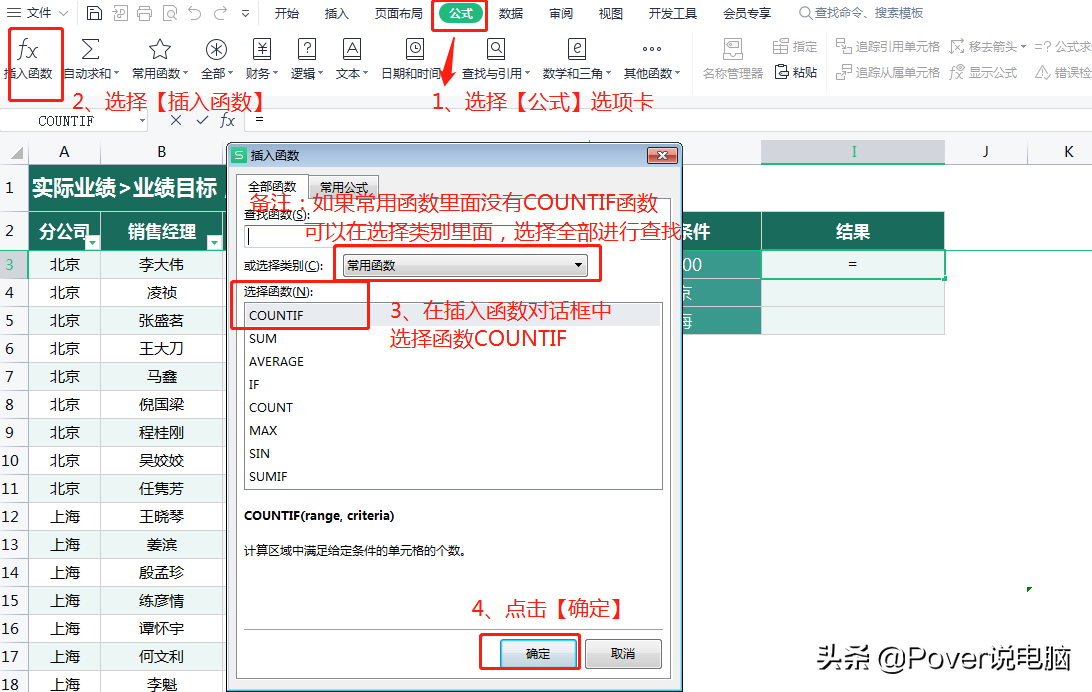Viewport: 1092px width, 692px height.
Task: Click the Insert Function (插入函数) fx icon
Action: (28, 50)
